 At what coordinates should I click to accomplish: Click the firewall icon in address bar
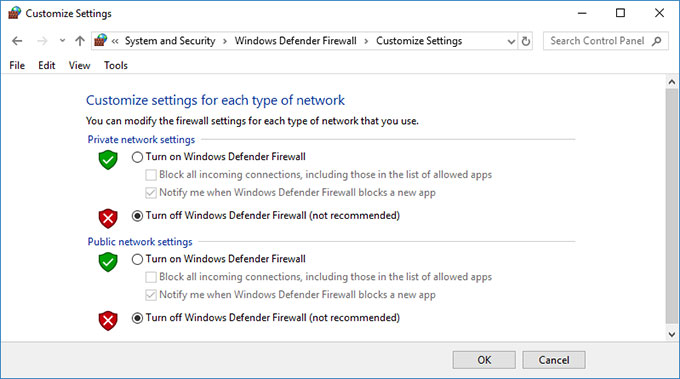coord(101,40)
